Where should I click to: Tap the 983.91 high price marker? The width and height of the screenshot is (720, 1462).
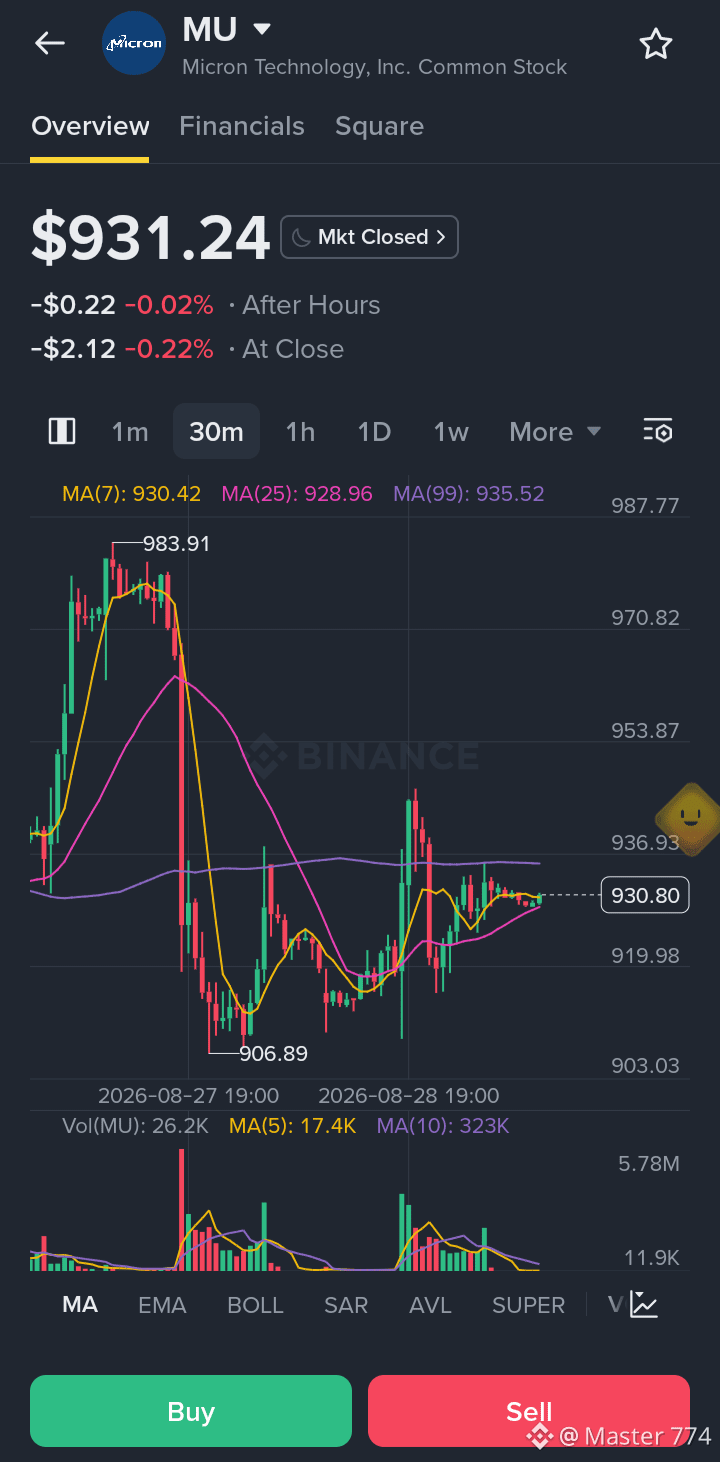pos(177,544)
